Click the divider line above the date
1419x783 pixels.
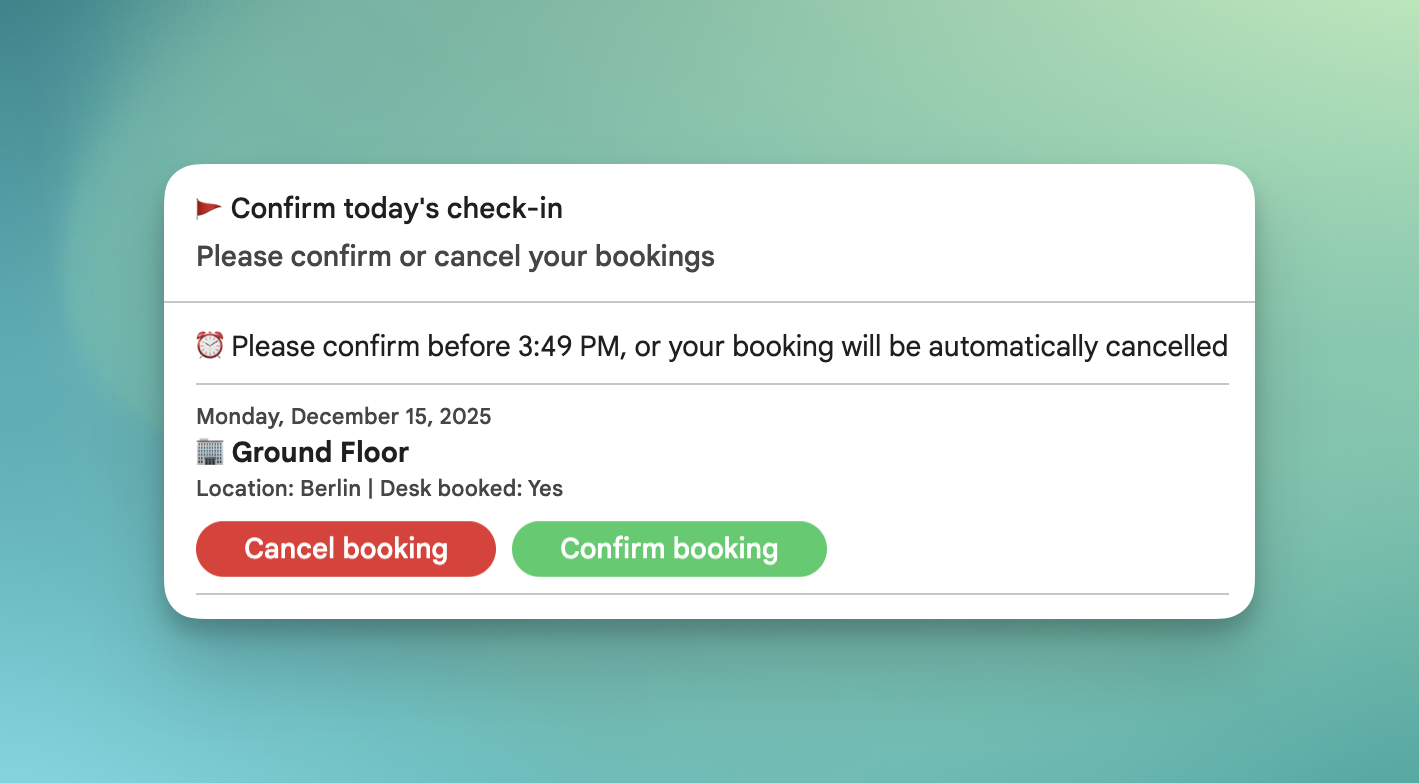tap(712, 383)
